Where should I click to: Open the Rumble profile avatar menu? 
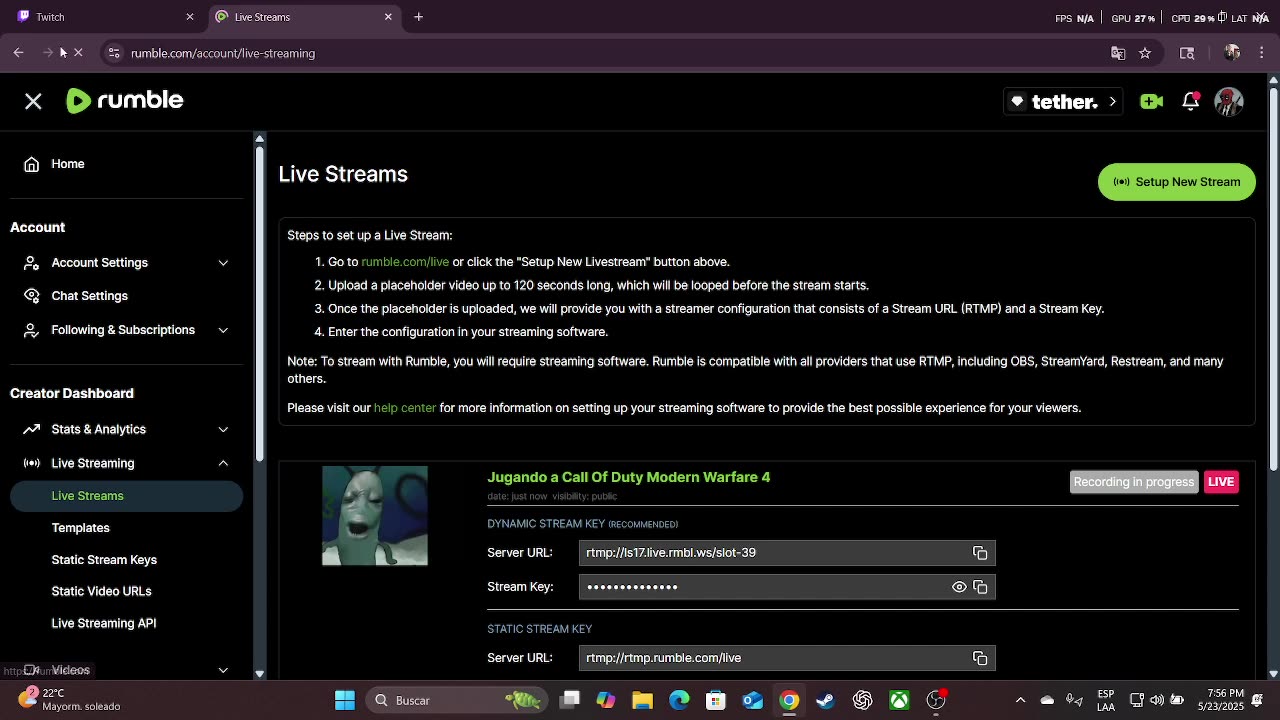[1229, 101]
